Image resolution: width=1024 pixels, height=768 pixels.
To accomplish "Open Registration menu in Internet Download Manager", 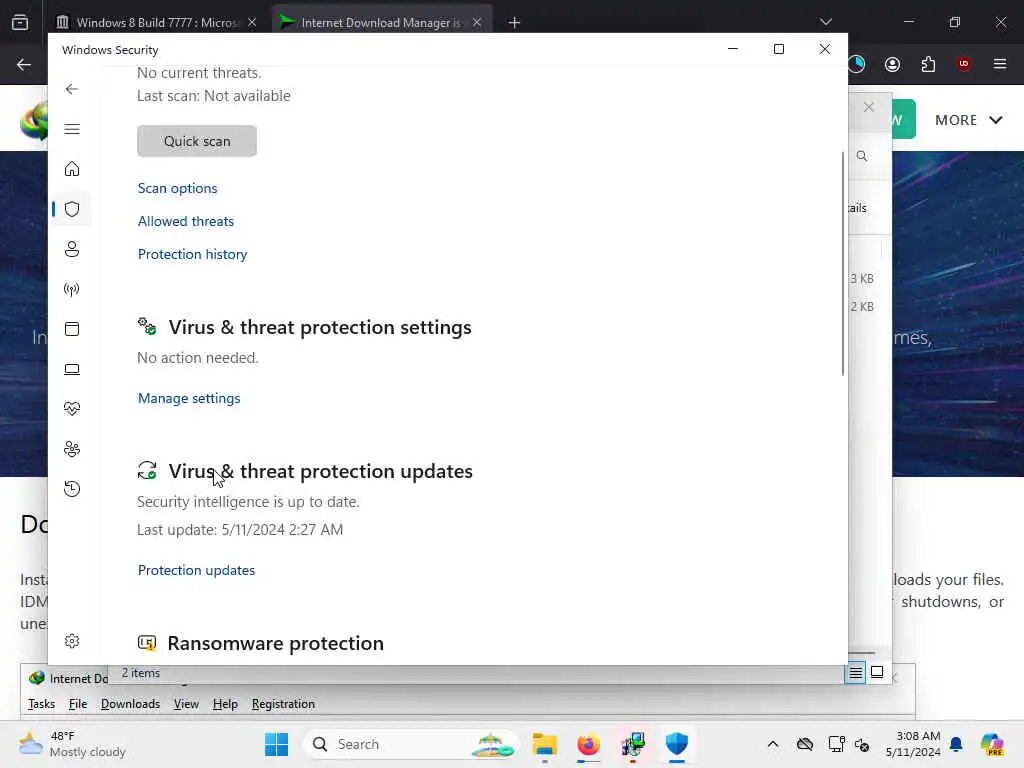I will (x=283, y=704).
